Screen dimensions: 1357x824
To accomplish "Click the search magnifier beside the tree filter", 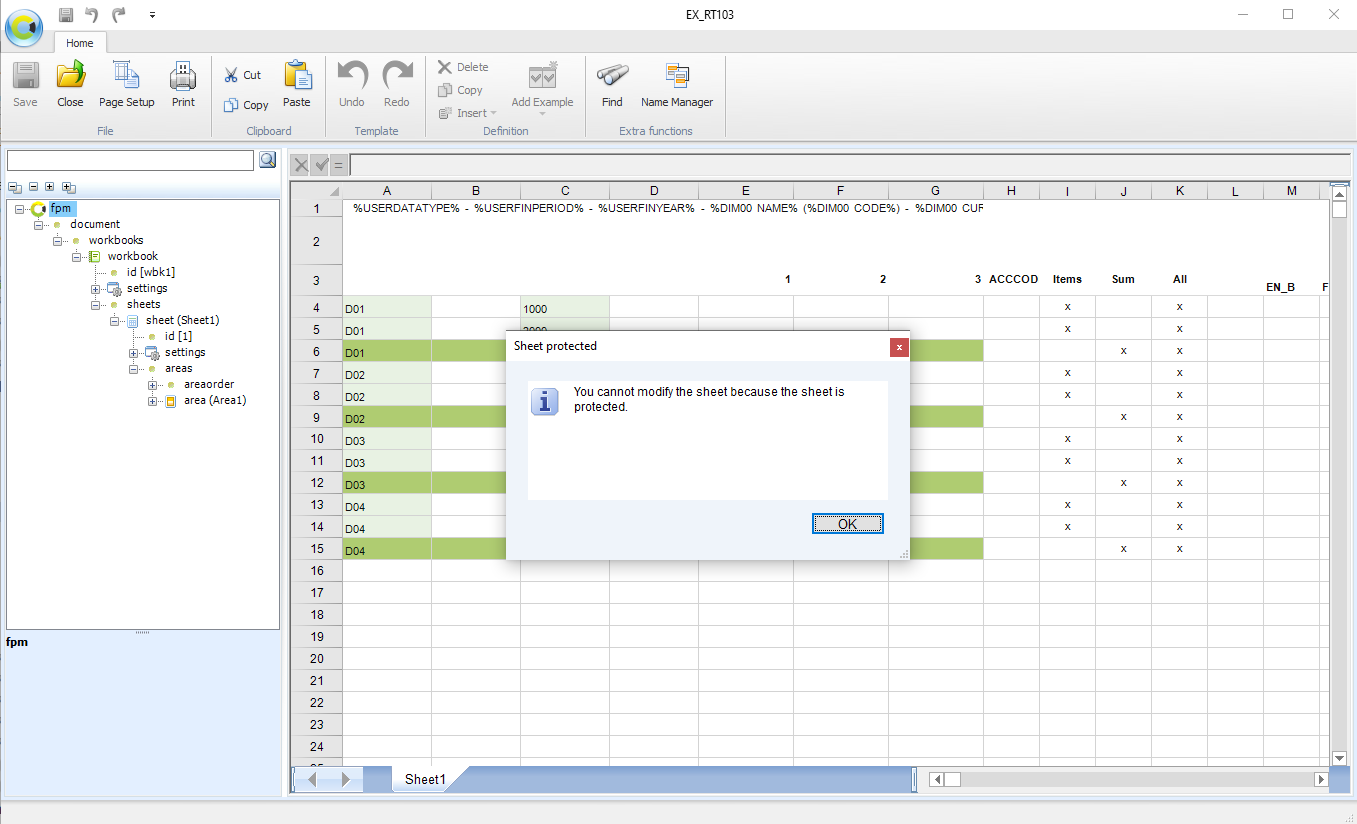I will coord(268,160).
